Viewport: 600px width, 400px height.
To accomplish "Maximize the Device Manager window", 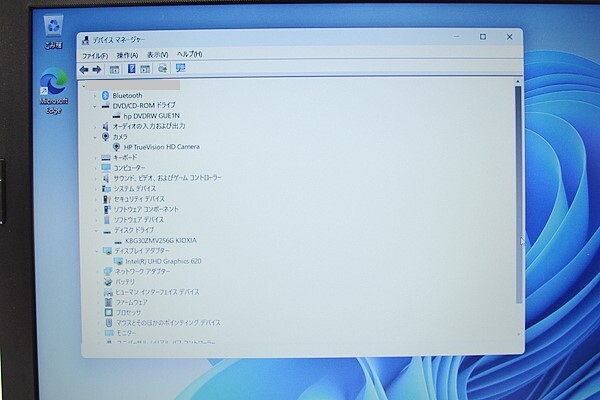I will (x=483, y=37).
